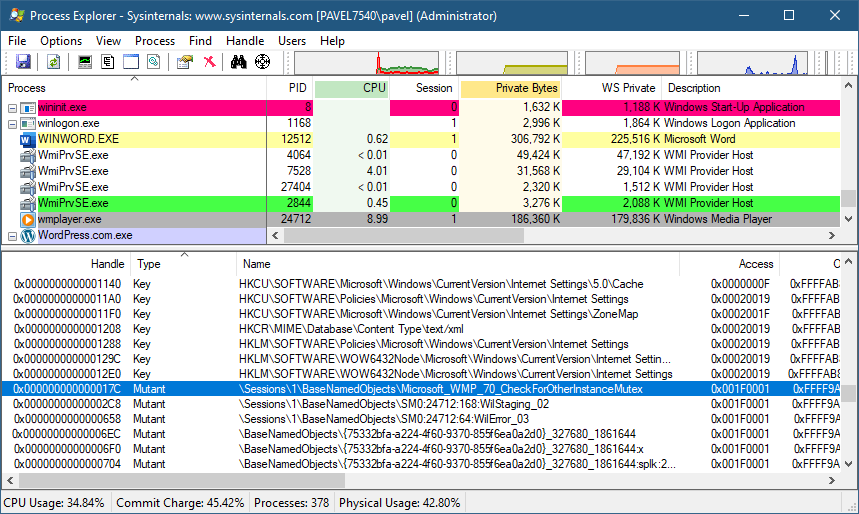859x514 pixels.
Task: Click lower pane vertical scrollbar down arrow
Action: click(848, 464)
